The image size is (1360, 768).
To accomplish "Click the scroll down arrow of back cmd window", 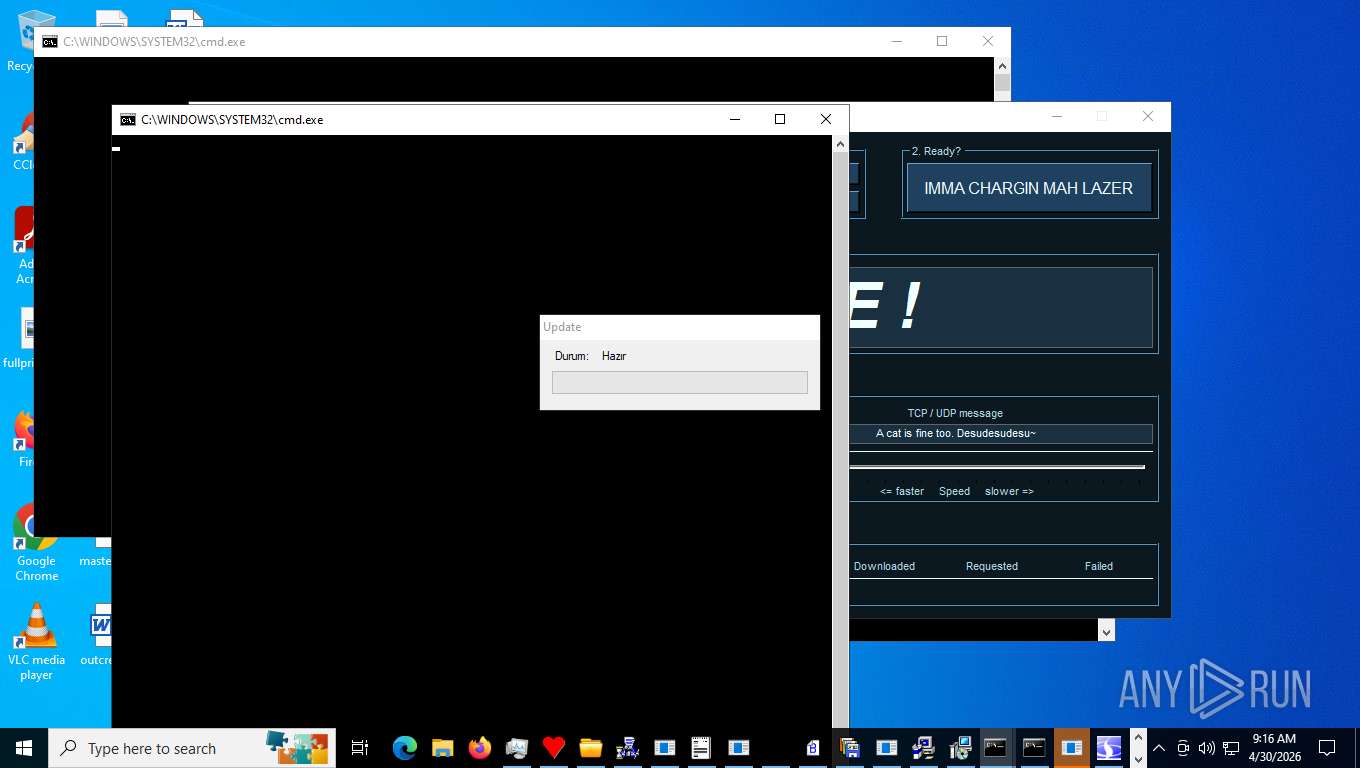I will (x=1106, y=631).
